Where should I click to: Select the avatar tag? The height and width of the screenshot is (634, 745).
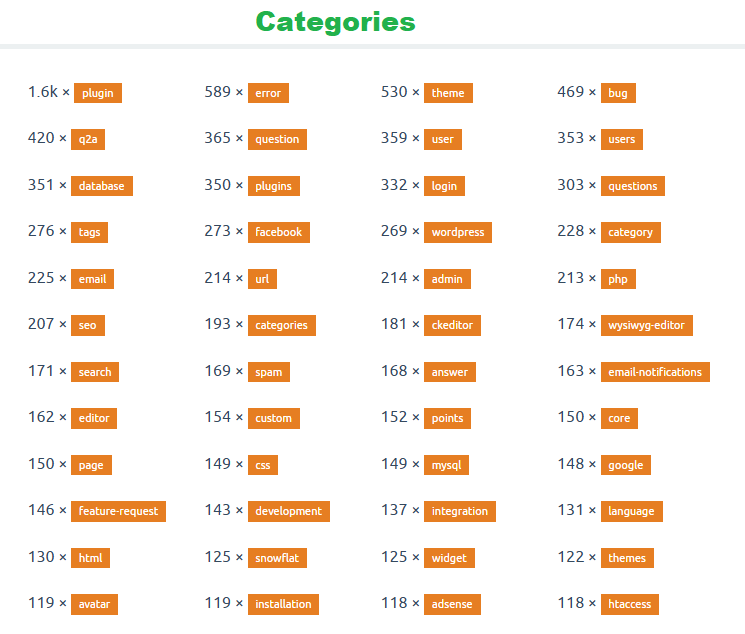click(95, 604)
